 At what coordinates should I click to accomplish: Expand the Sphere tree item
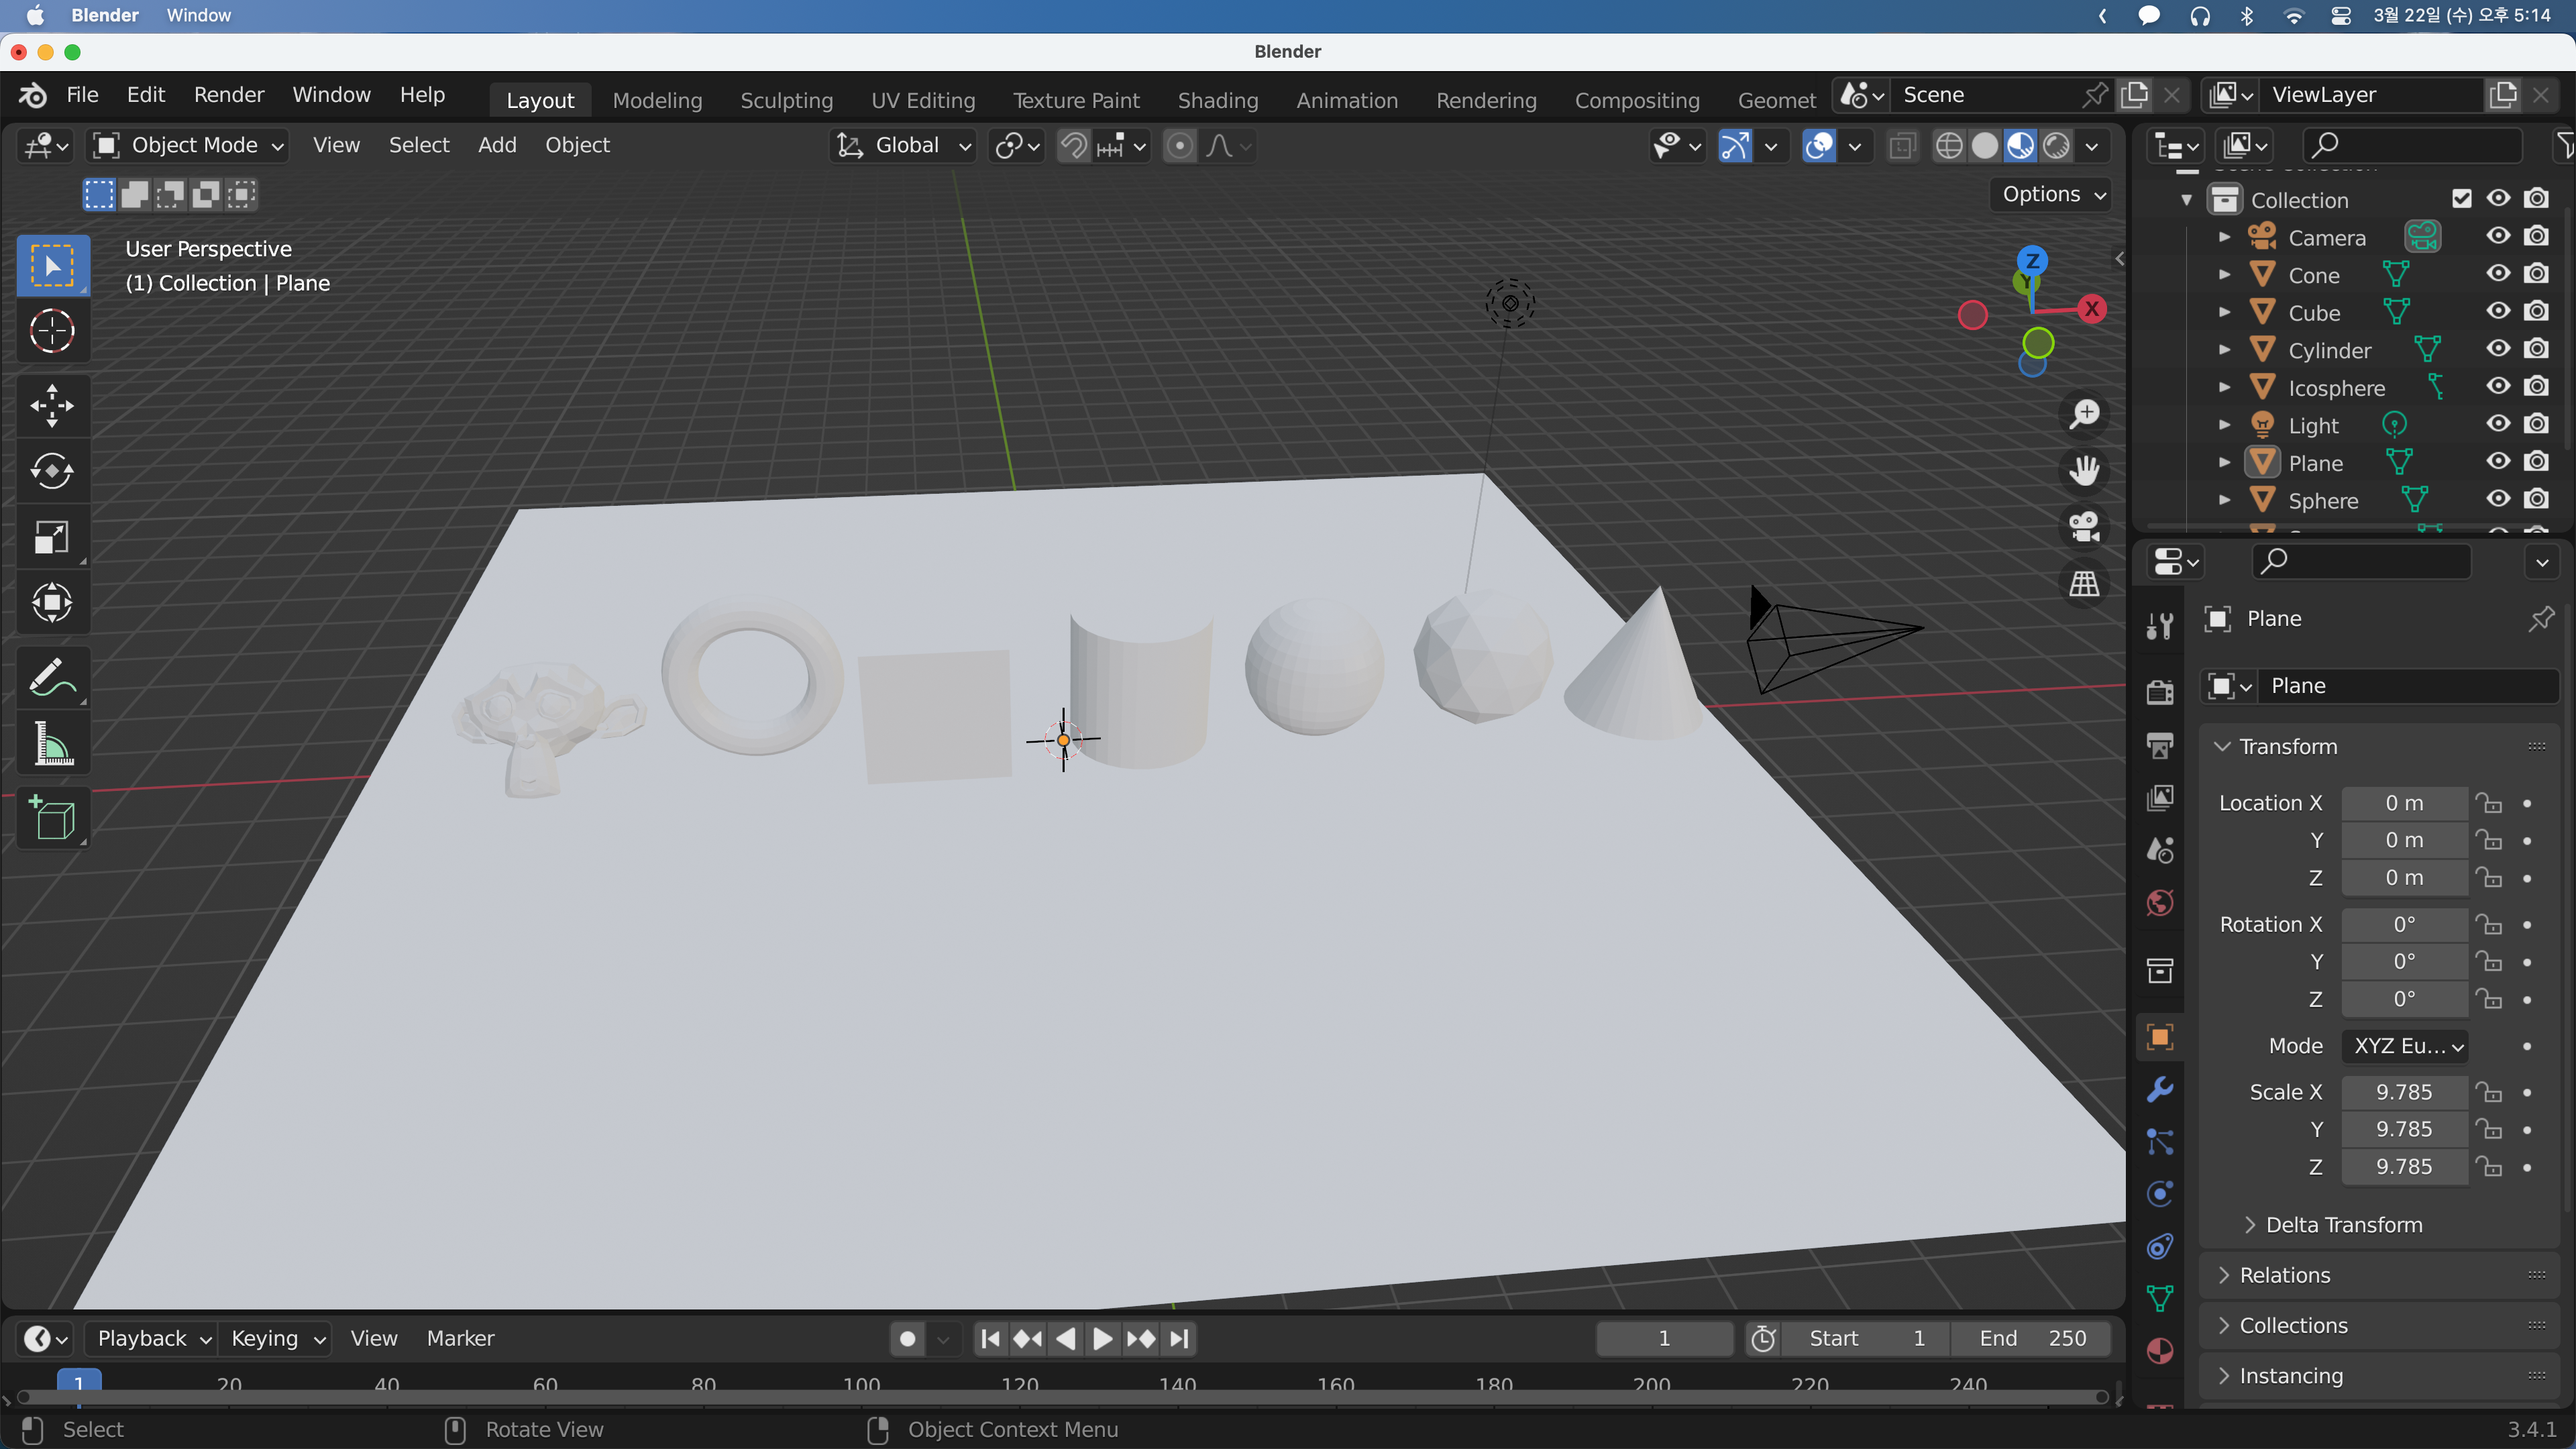[x=2224, y=500]
